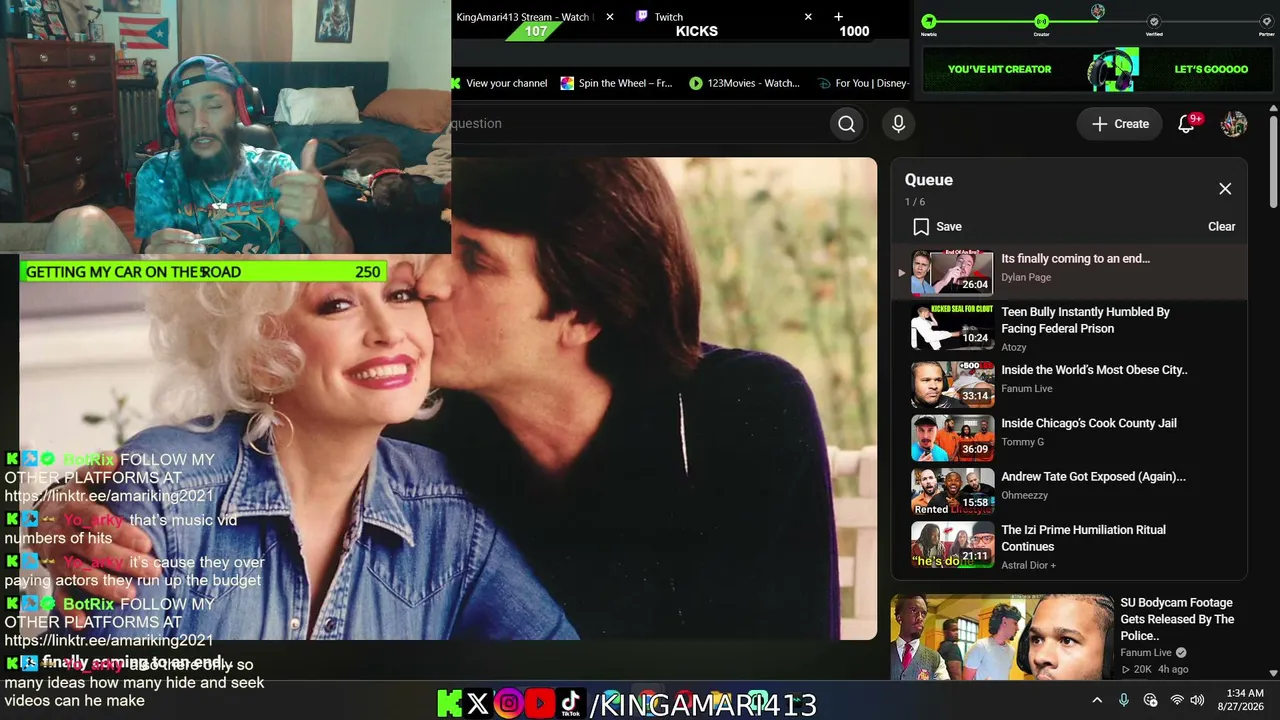The width and height of the screenshot is (1280, 720).
Task: Click the webcam overlay of the streamer
Action: point(225,127)
